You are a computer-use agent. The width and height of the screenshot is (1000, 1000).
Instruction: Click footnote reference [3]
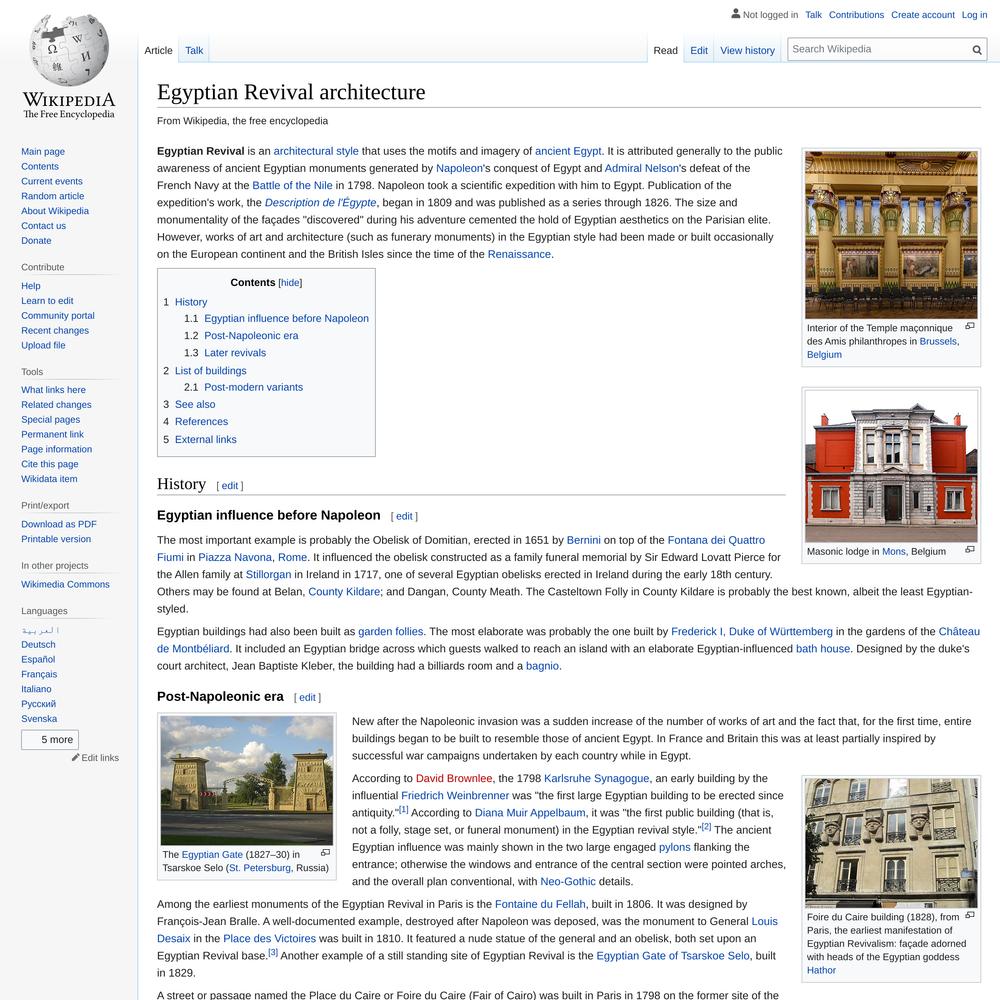point(273,952)
